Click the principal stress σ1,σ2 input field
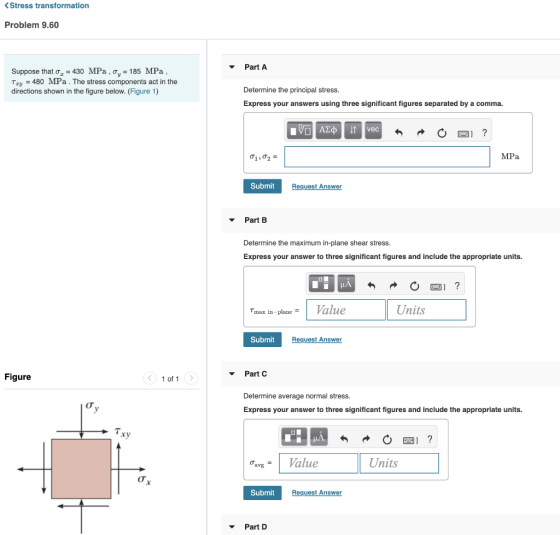The image size is (560, 535). click(x=387, y=157)
